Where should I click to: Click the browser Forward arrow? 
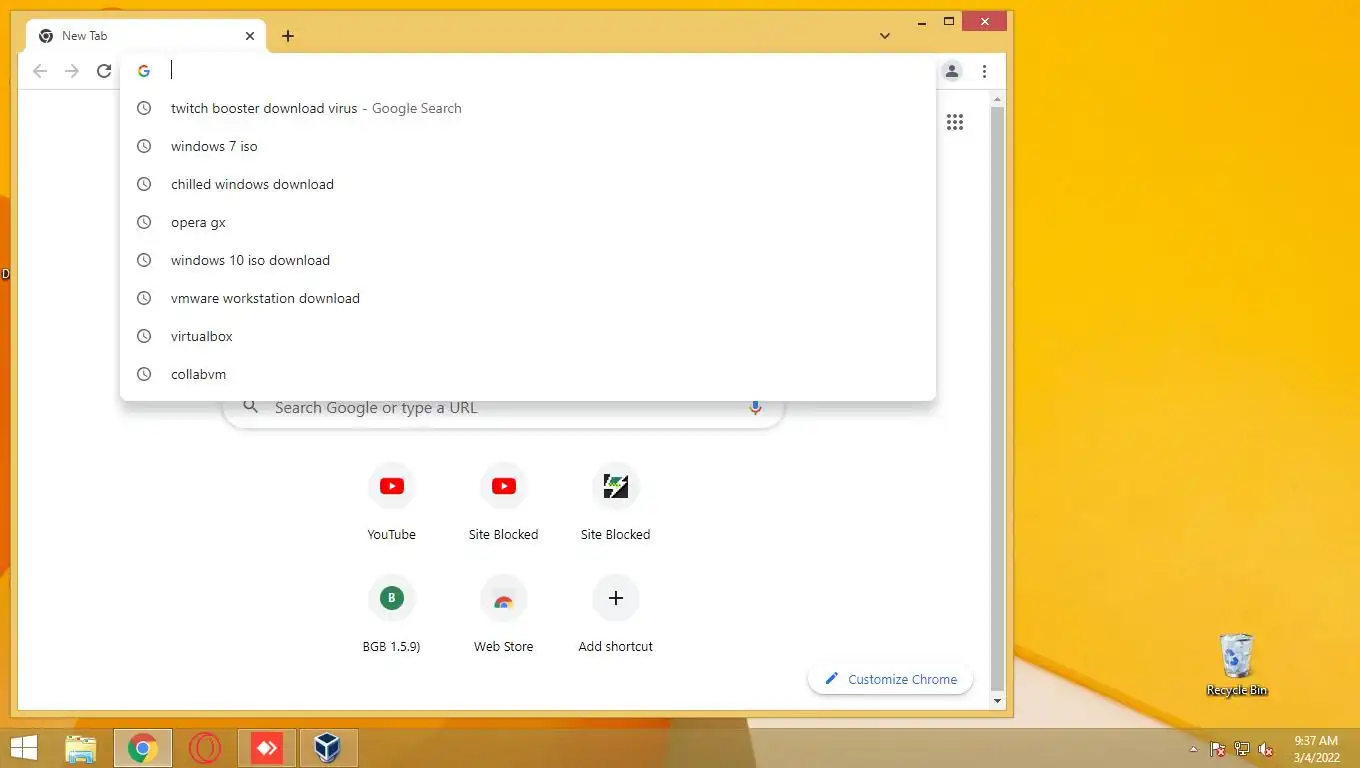pyautogui.click(x=72, y=71)
